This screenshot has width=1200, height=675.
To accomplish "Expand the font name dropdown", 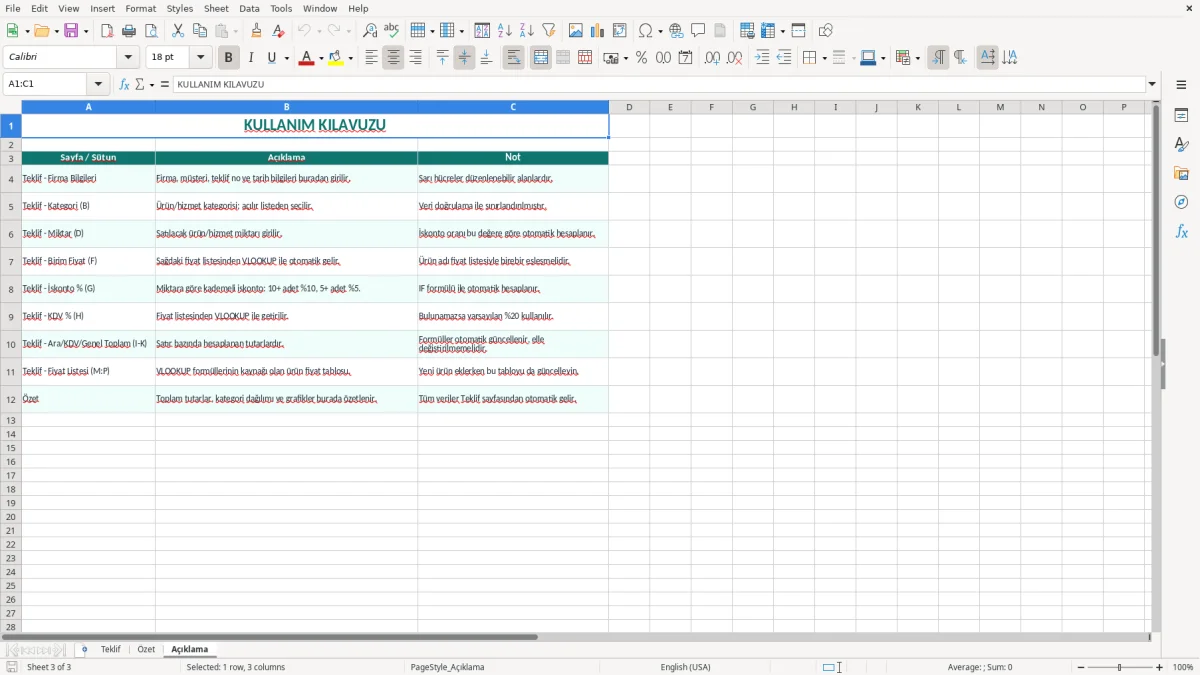I will 128,58.
